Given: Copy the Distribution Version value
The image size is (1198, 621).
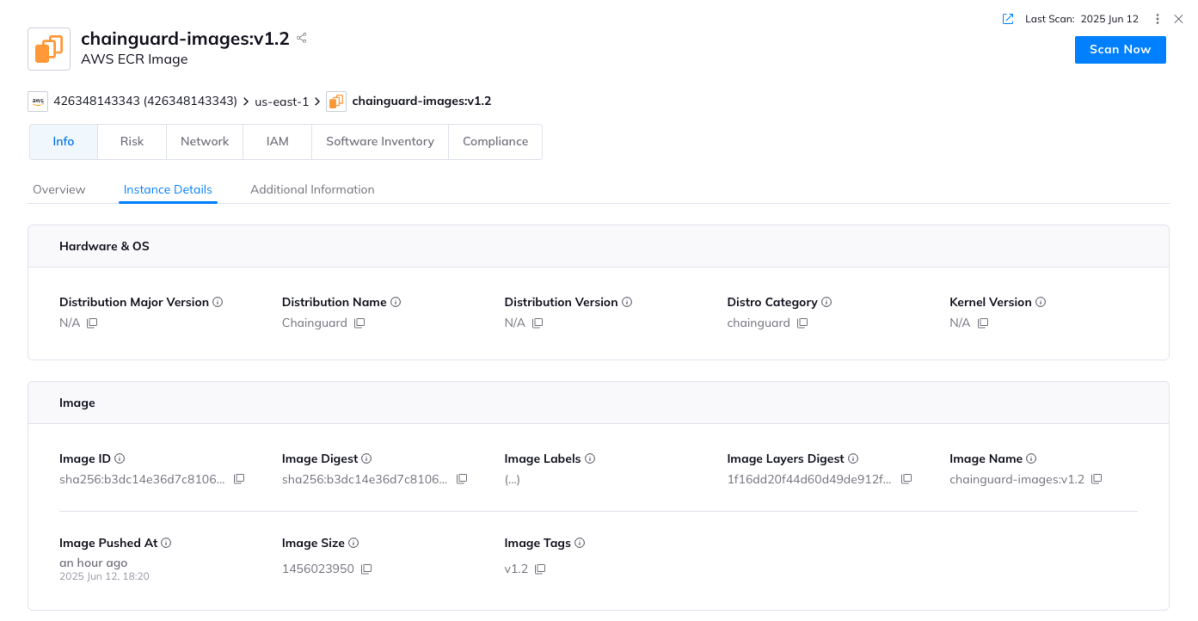Looking at the screenshot, I should tap(538, 323).
